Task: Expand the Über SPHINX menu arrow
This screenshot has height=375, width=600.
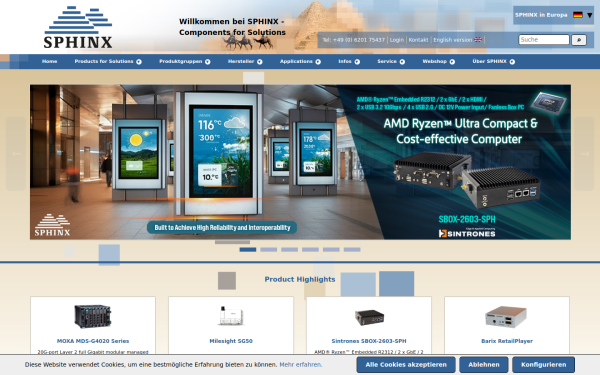Action: pos(512,62)
